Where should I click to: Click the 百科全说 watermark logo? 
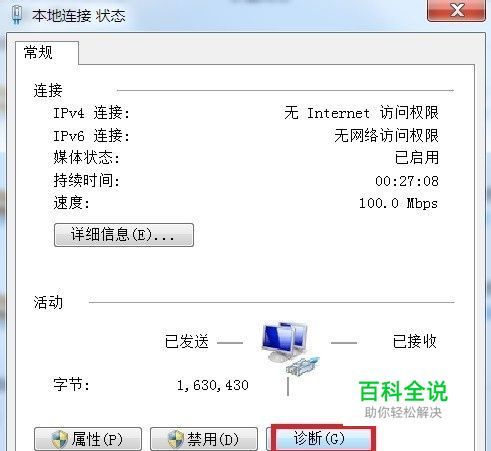(403, 399)
